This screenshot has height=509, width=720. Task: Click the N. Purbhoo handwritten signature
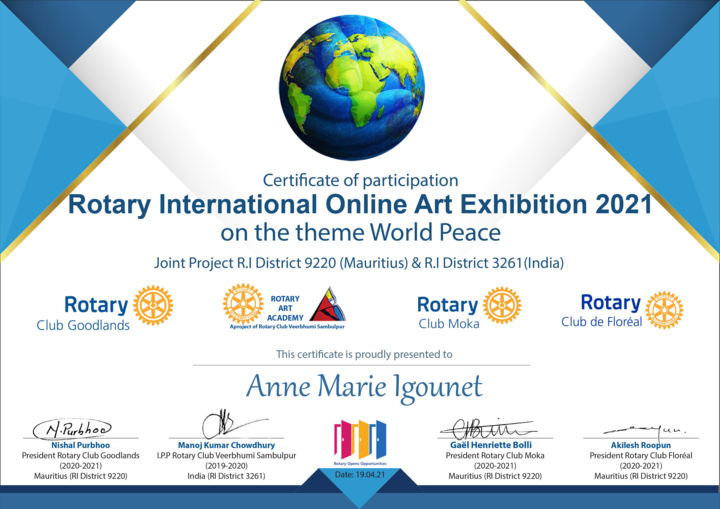pos(72,429)
